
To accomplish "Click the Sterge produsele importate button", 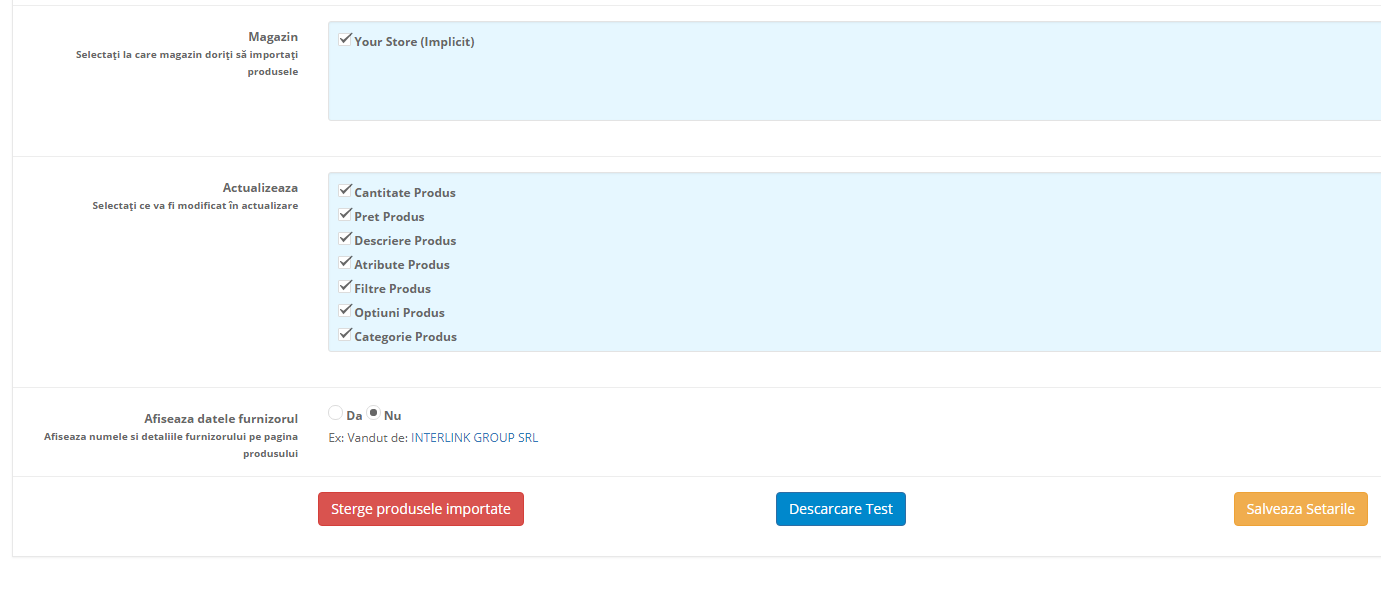I will (420, 508).
